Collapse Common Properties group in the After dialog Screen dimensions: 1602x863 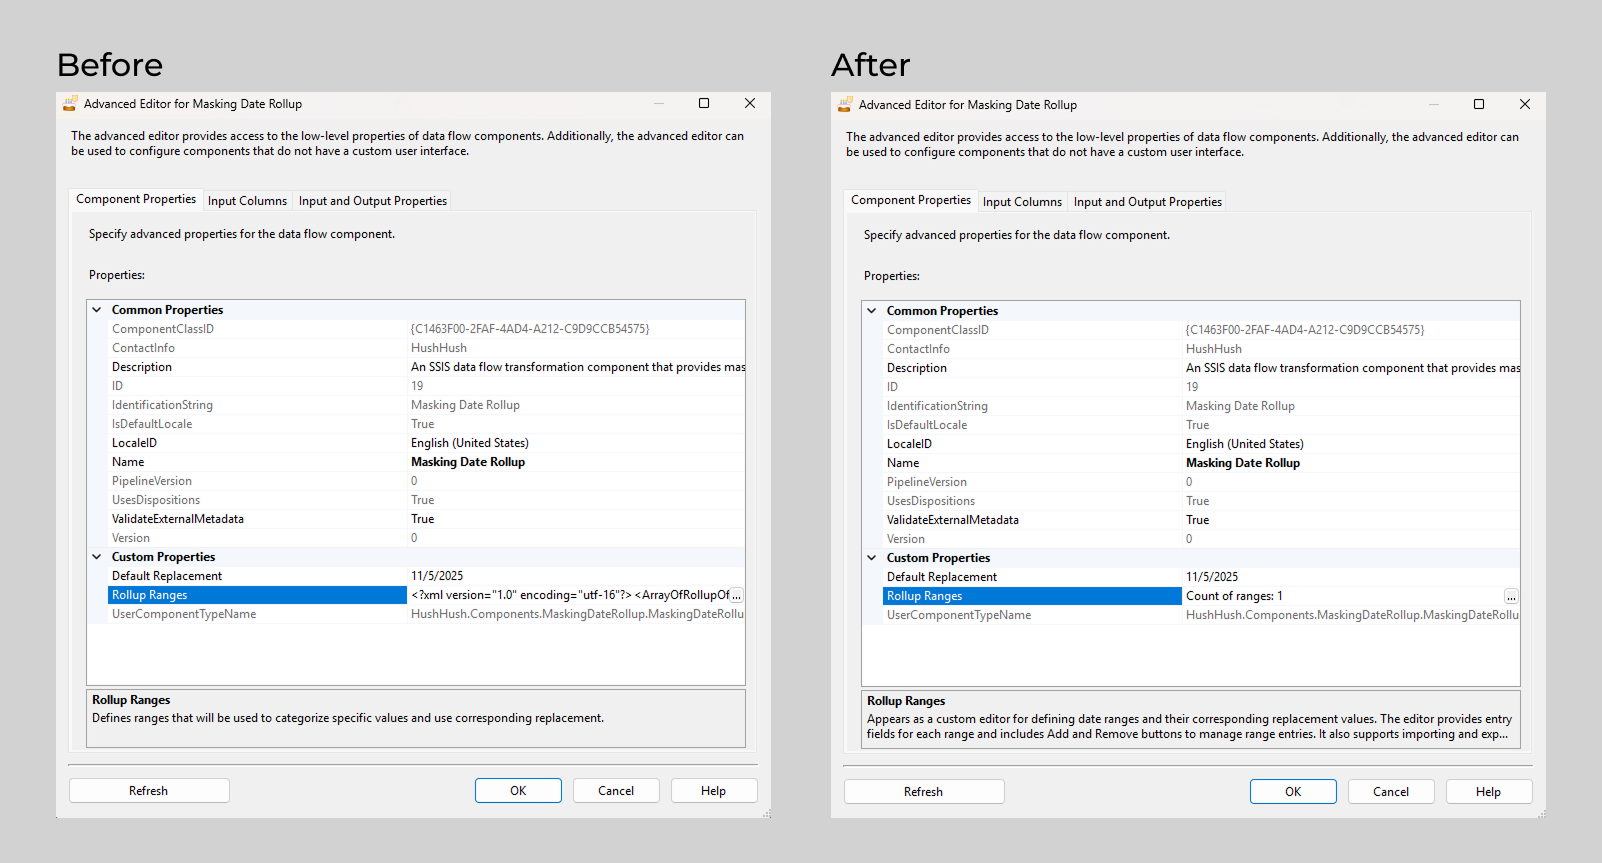(872, 311)
